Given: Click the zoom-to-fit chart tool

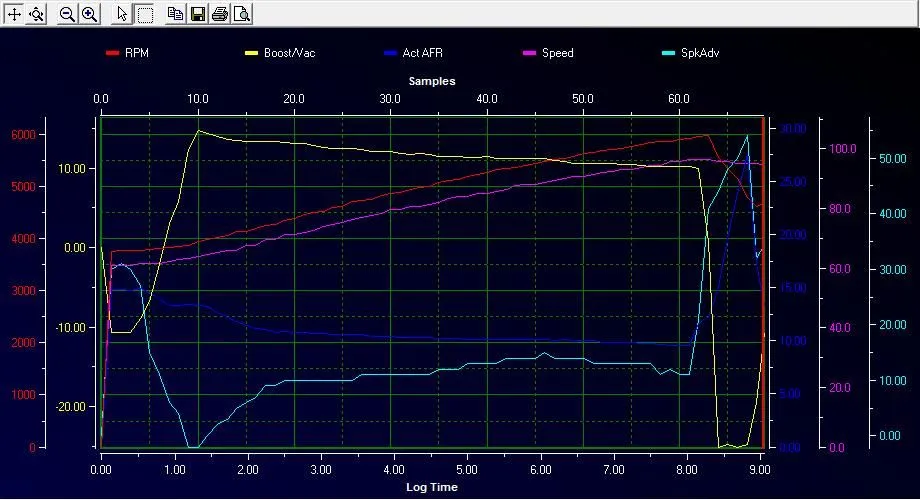Looking at the screenshot, I should (x=36, y=14).
